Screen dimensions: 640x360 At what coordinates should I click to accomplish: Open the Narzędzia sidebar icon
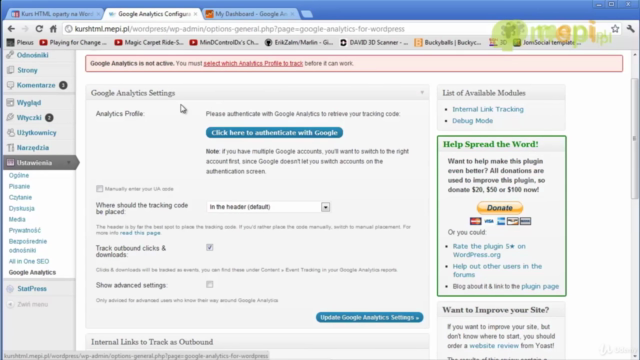click(x=10, y=148)
